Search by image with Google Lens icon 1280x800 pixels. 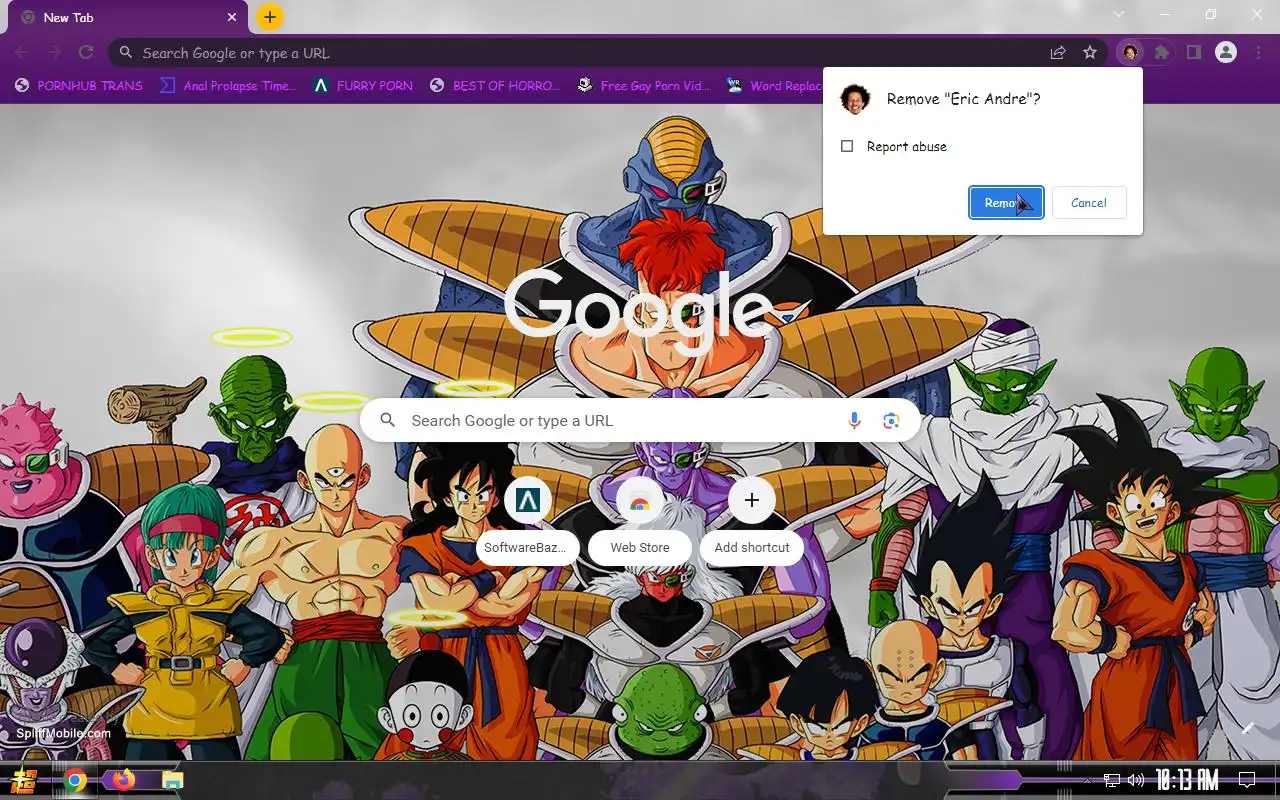tap(891, 421)
